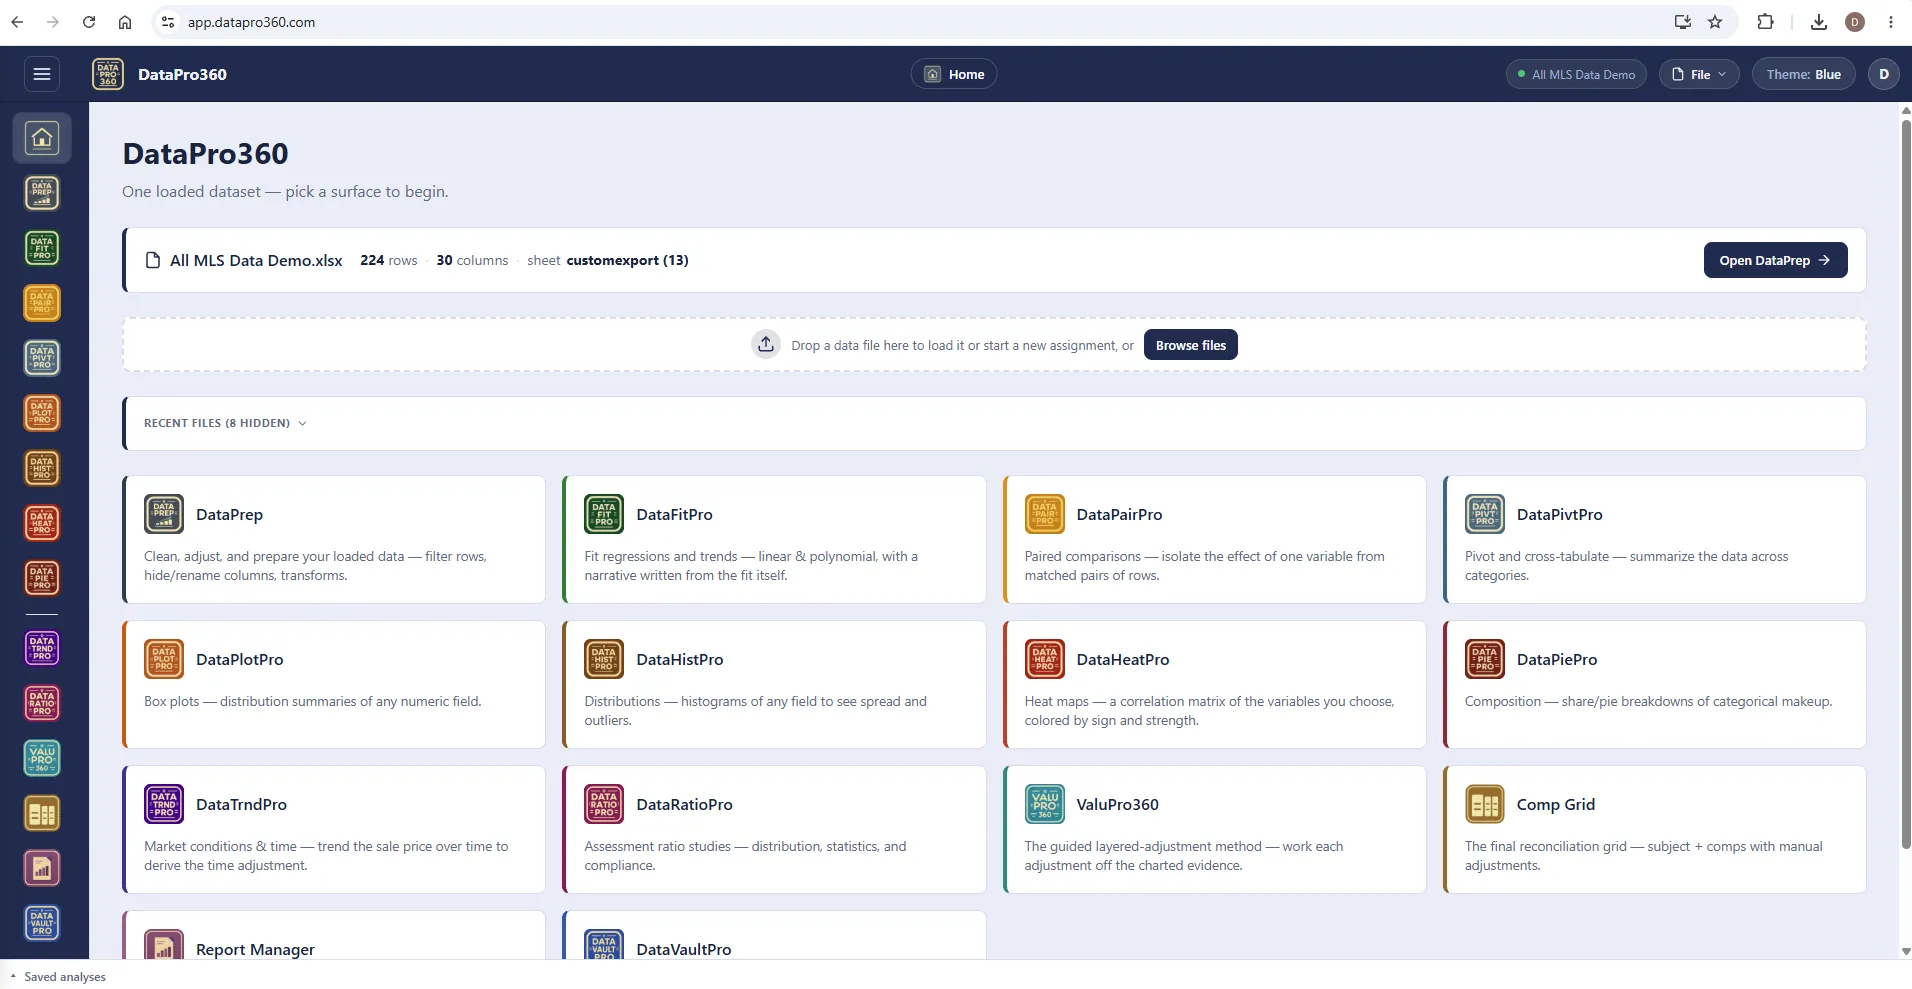
Task: Click the install app icon in address bar
Action: pos(1682,22)
